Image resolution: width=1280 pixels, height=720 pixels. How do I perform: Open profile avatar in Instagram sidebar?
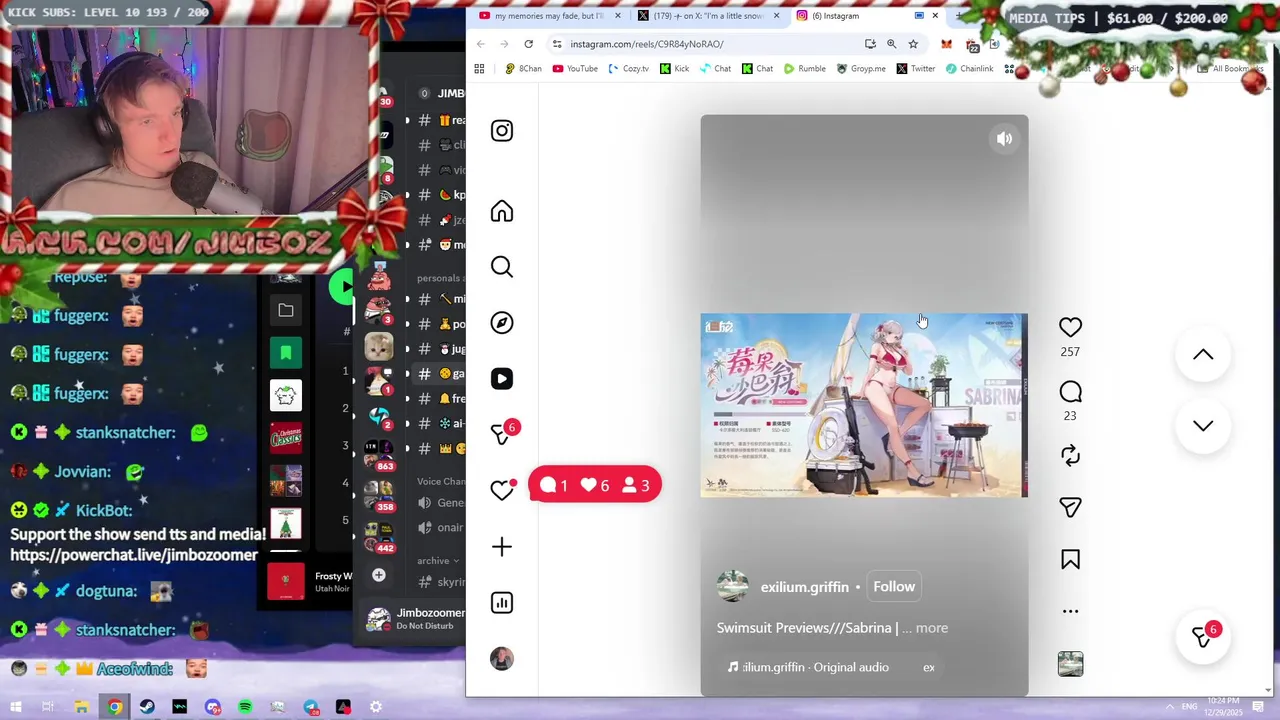point(502,659)
